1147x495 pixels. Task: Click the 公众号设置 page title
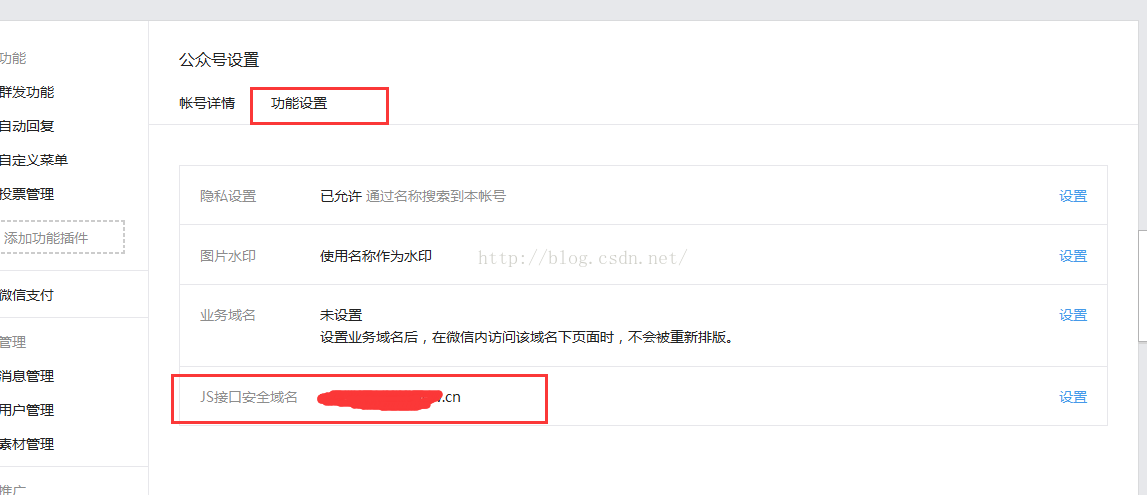(219, 60)
